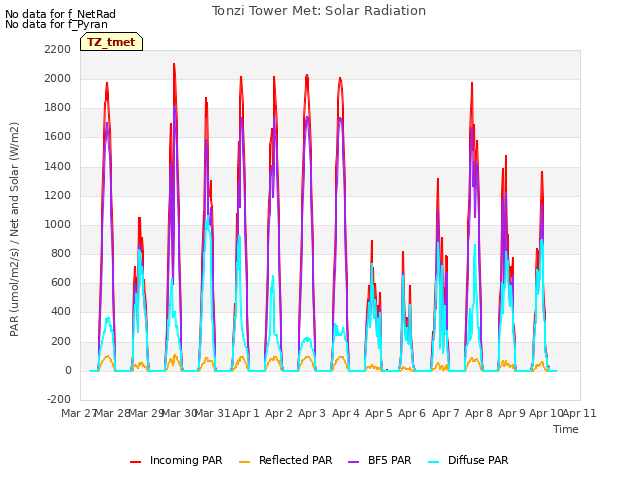The width and height of the screenshot is (640, 480).
Task: Click the Apr 1 x-axis date label
Action: pyautogui.click(x=246, y=413)
